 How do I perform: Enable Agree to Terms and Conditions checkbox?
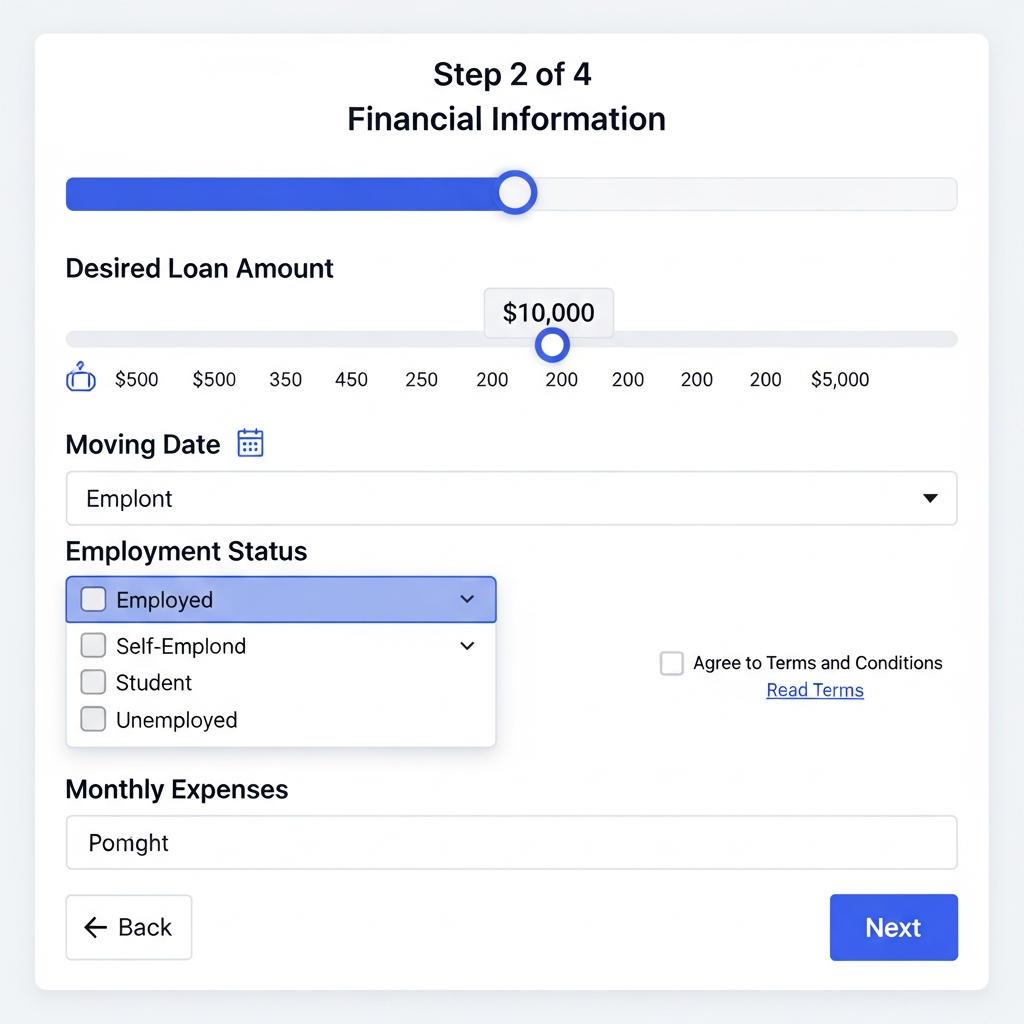click(x=672, y=663)
